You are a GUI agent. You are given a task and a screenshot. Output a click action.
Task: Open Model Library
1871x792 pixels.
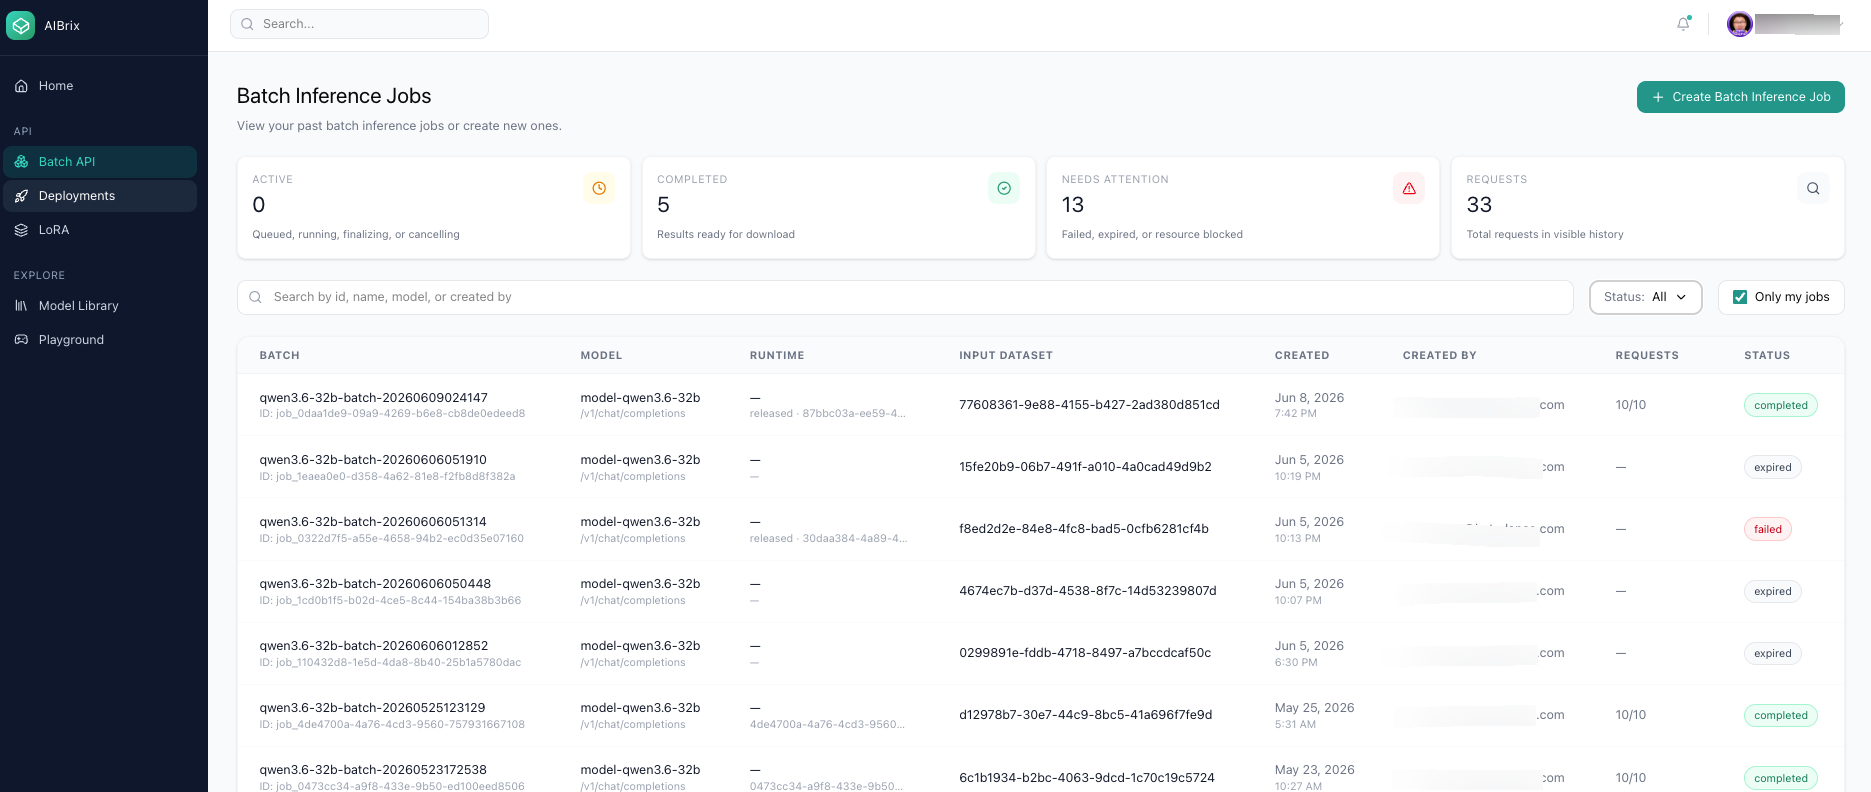[x=100, y=306]
